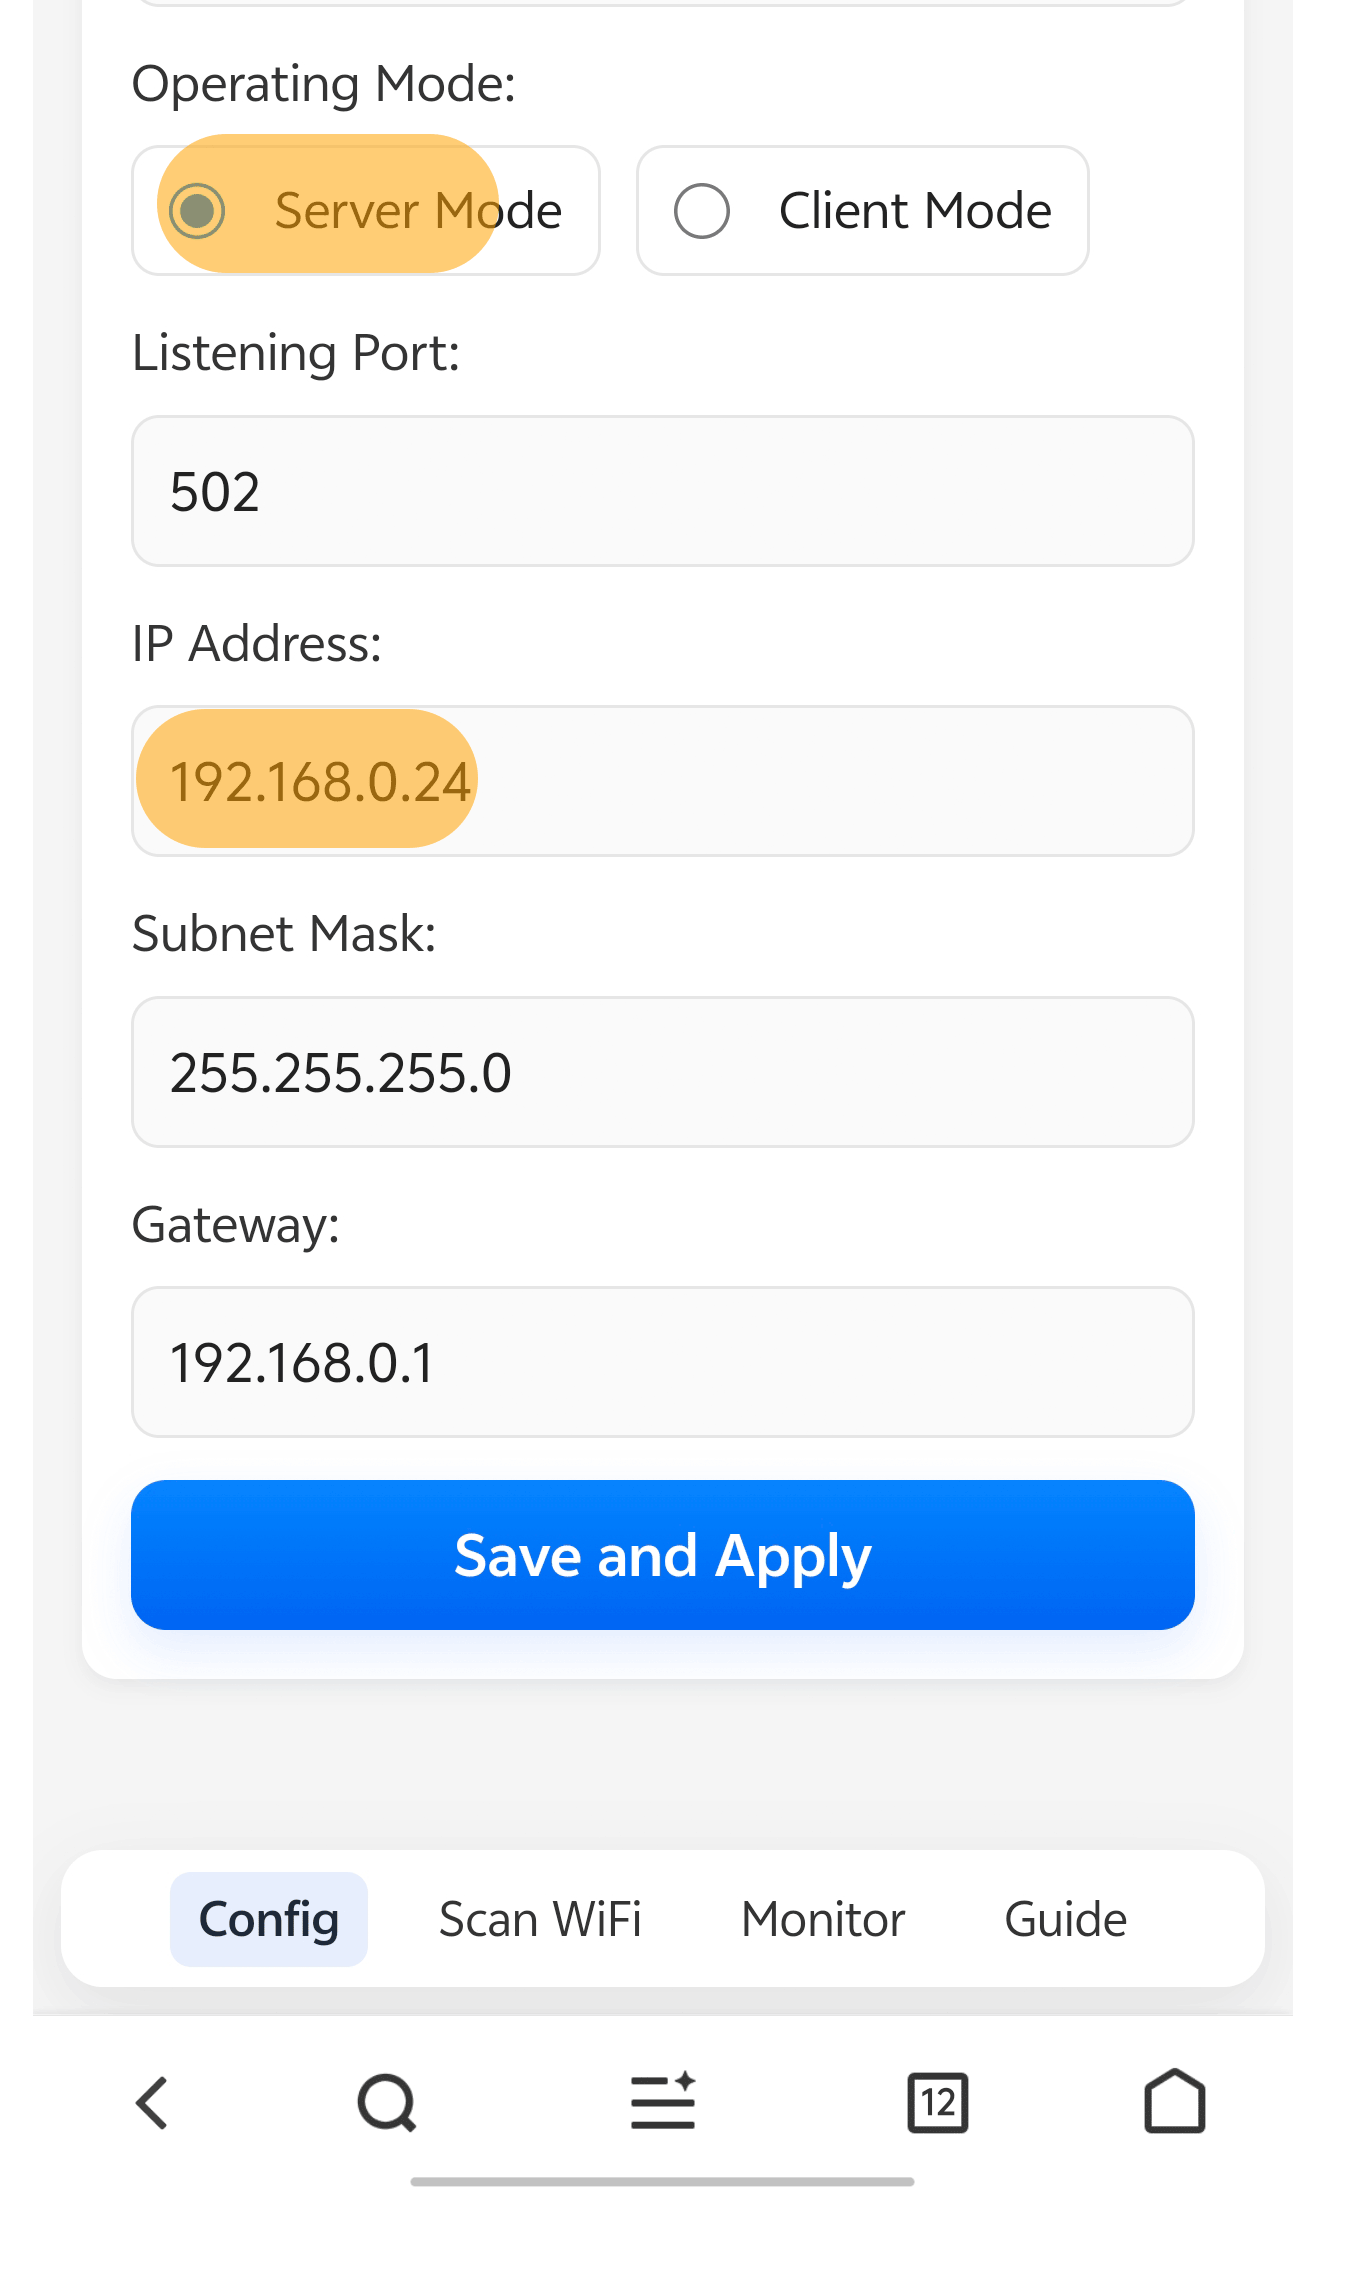Image resolution: width=1350 pixels, height=2280 pixels.
Task: Open the Scan WiFi tab
Action: (540, 1919)
